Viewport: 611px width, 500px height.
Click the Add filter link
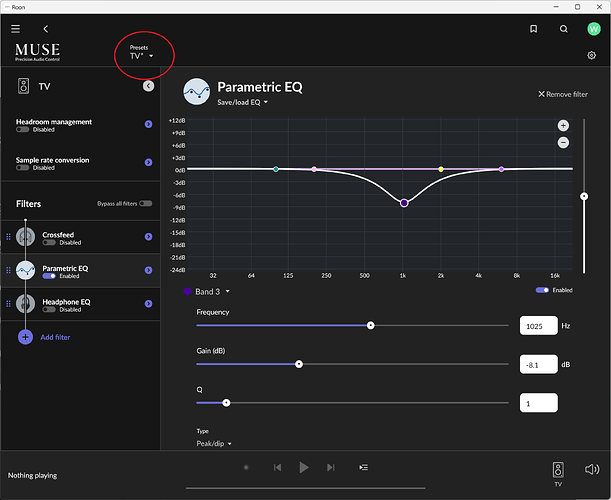[55, 337]
